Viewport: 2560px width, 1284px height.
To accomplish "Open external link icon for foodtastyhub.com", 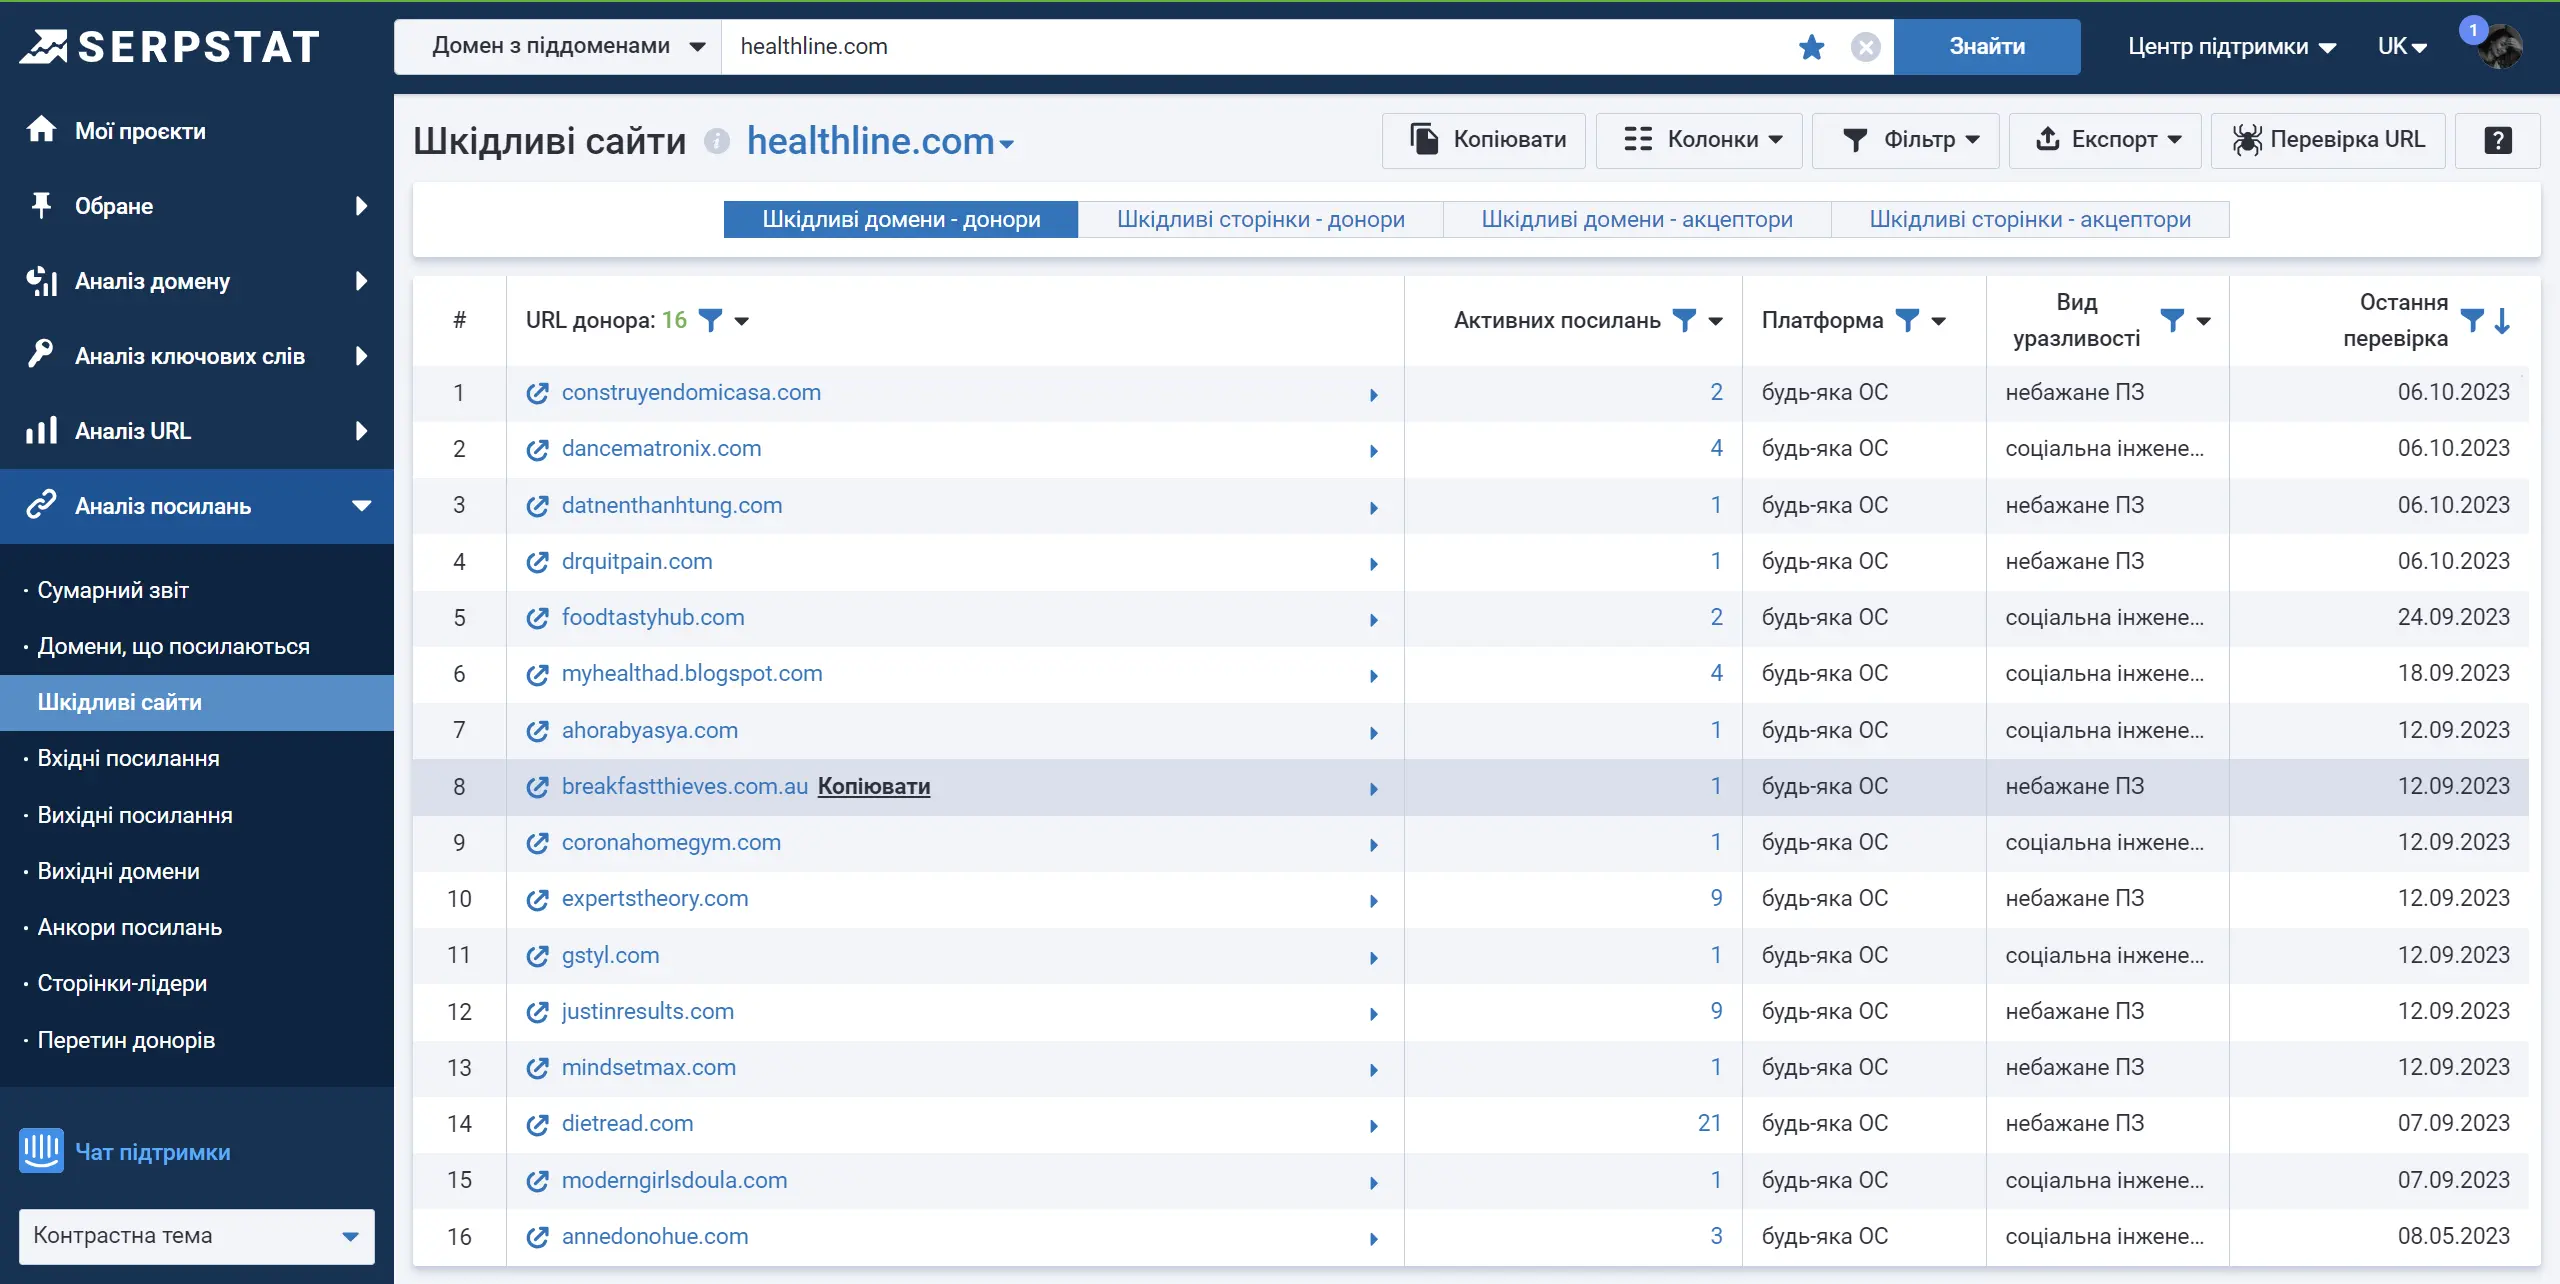I will click(537, 618).
